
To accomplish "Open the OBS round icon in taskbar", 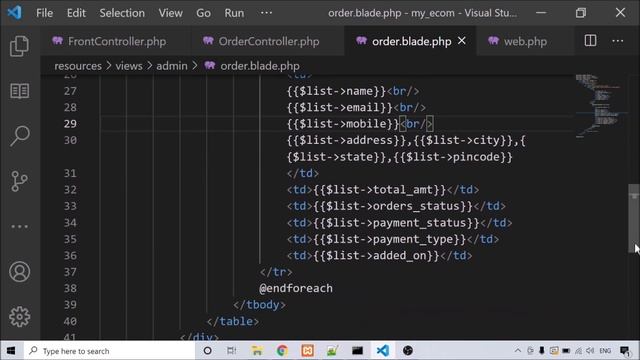I will (408, 351).
